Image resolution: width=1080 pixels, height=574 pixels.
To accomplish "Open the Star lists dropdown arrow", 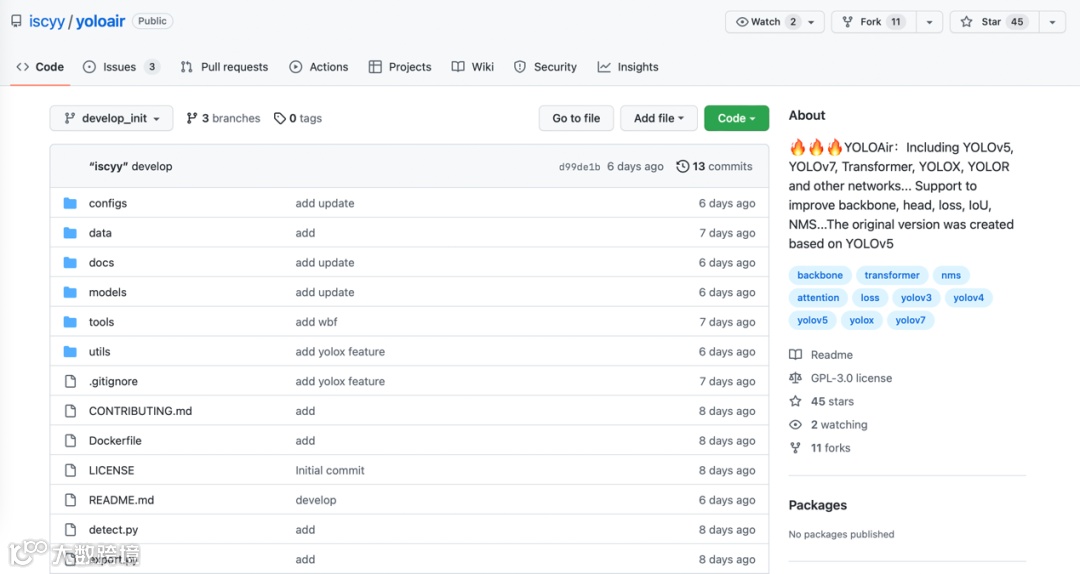I will coord(1052,22).
